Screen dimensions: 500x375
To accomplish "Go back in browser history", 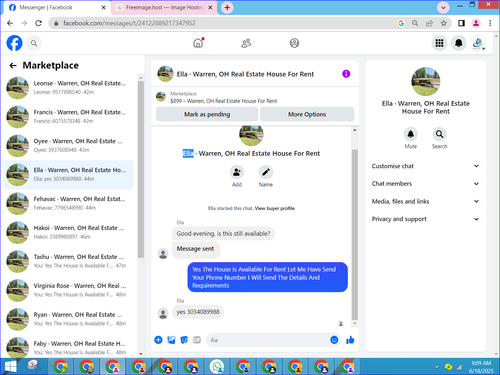I will pos(10,23).
